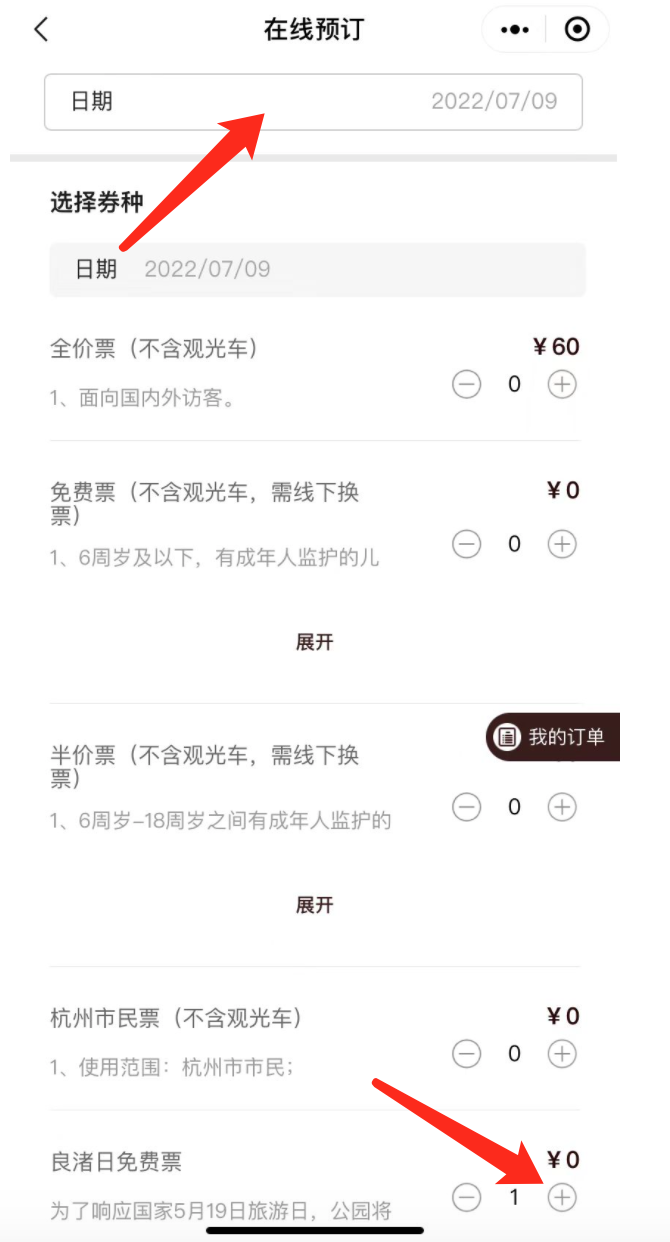Reduce the 杭州市民票 ticket count
Image resolution: width=670 pixels, height=1242 pixels.
(467, 1053)
